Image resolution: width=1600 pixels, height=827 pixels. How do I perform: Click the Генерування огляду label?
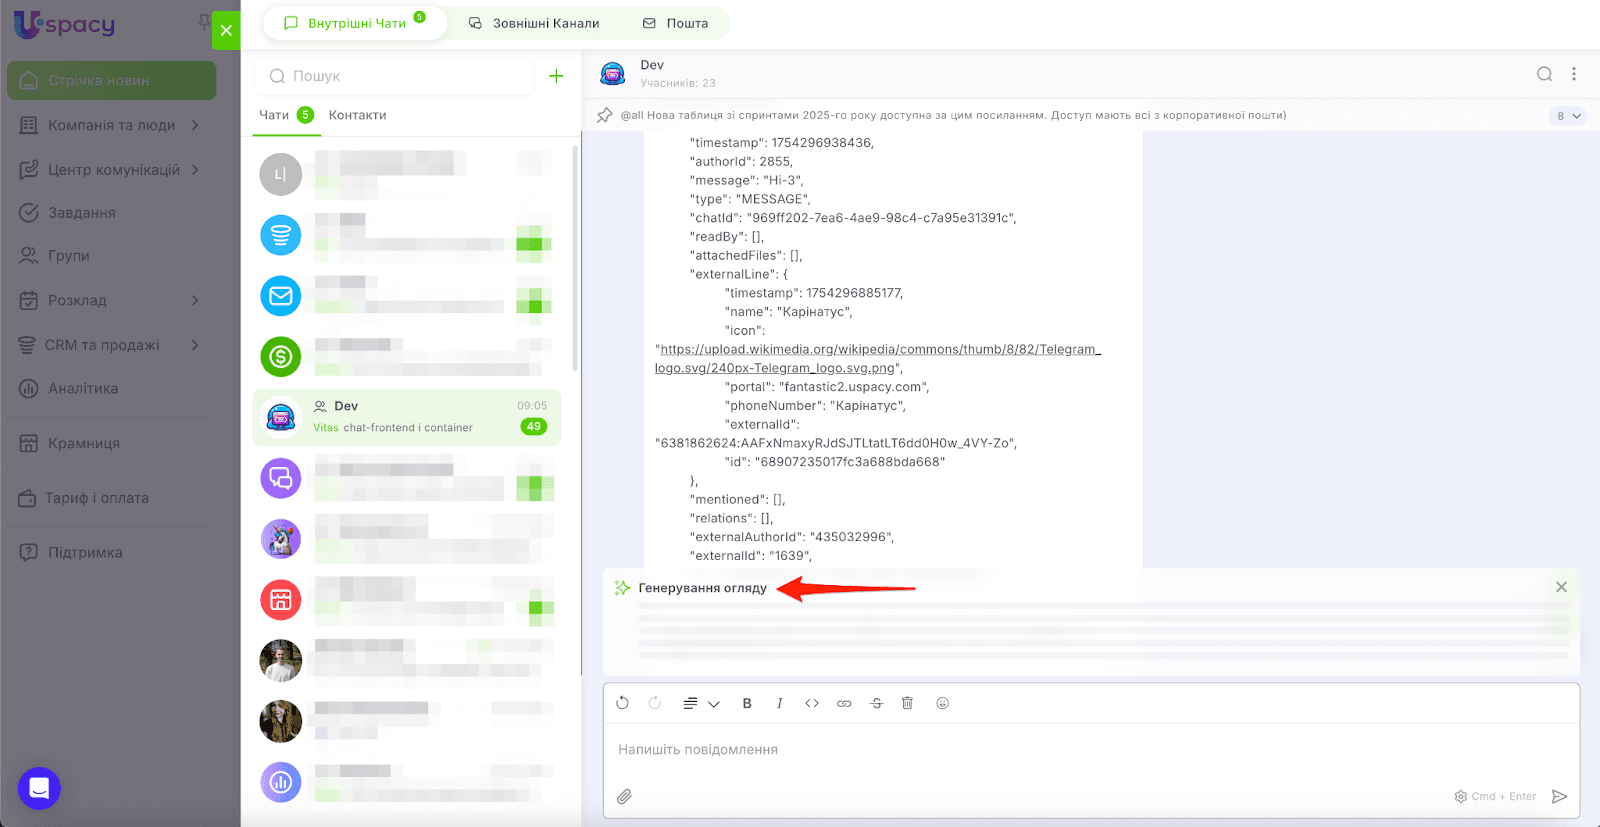(703, 588)
